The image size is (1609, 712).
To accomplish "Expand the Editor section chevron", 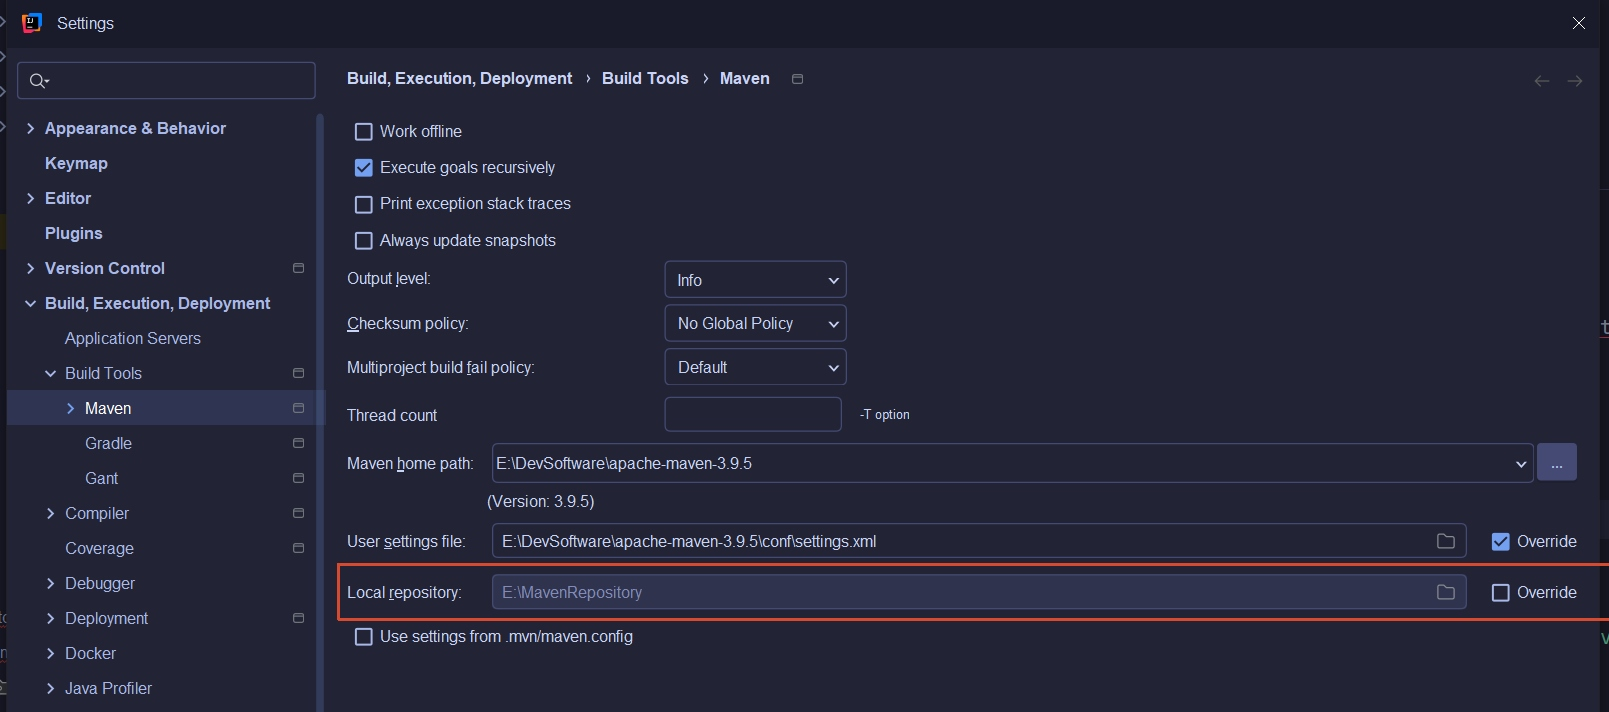I will 30,198.
